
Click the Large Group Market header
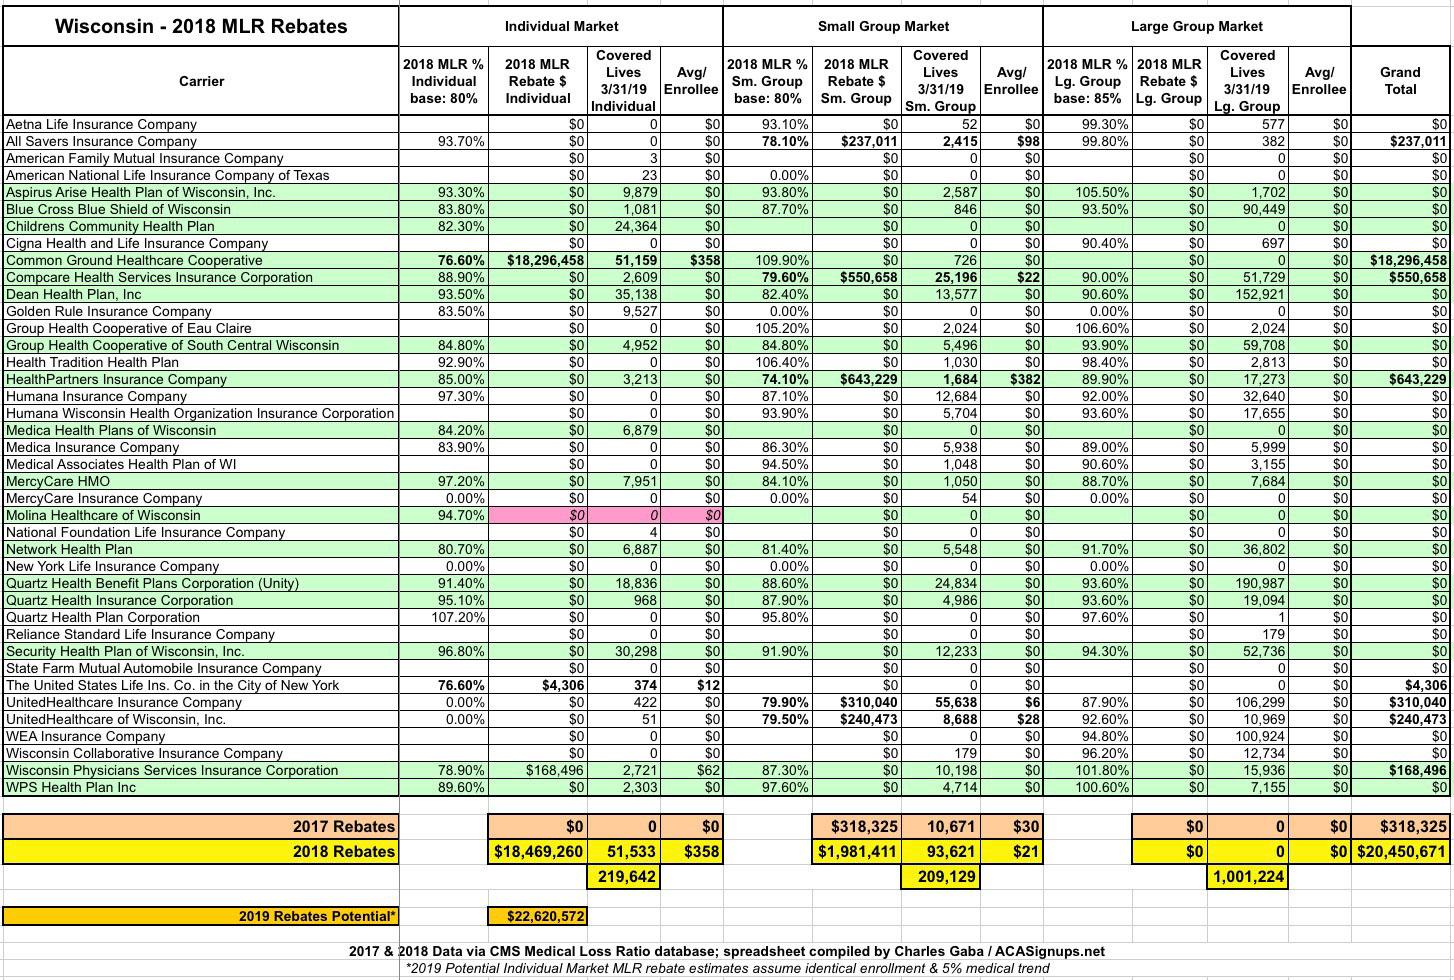point(1196,26)
